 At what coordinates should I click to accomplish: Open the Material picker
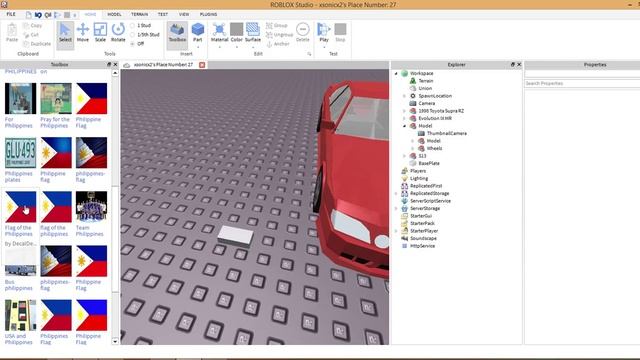pyautogui.click(x=219, y=32)
